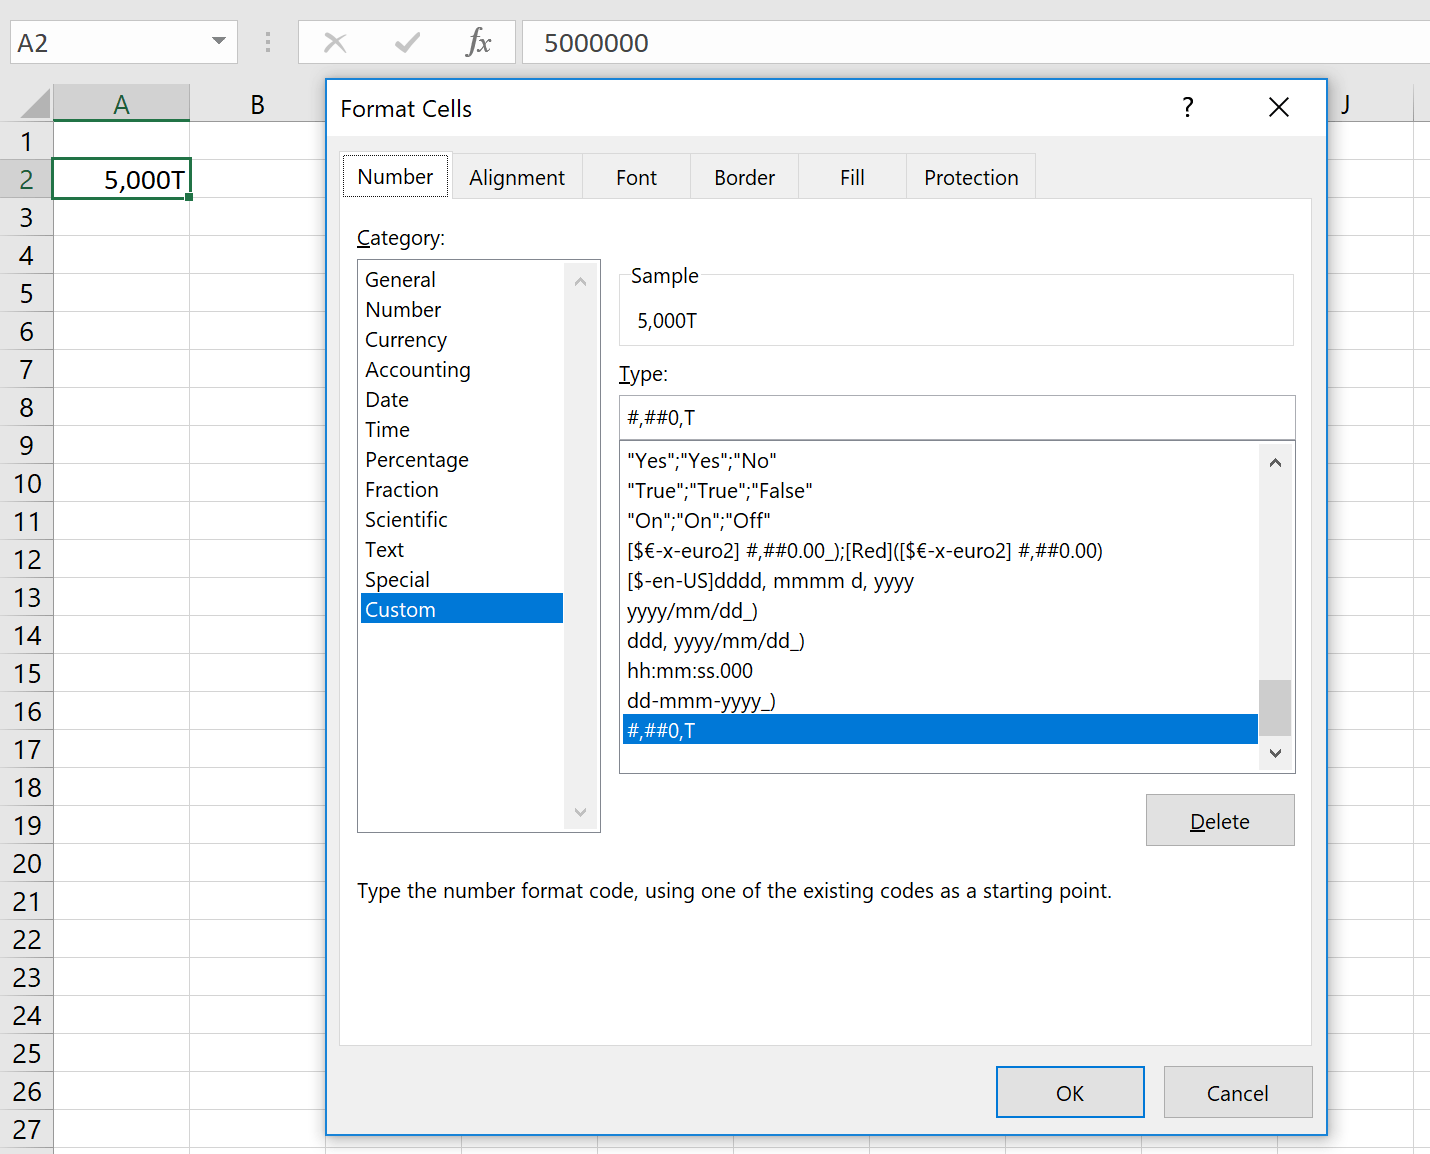Click the Type format code field
1430x1154 pixels.
[x=956, y=418]
